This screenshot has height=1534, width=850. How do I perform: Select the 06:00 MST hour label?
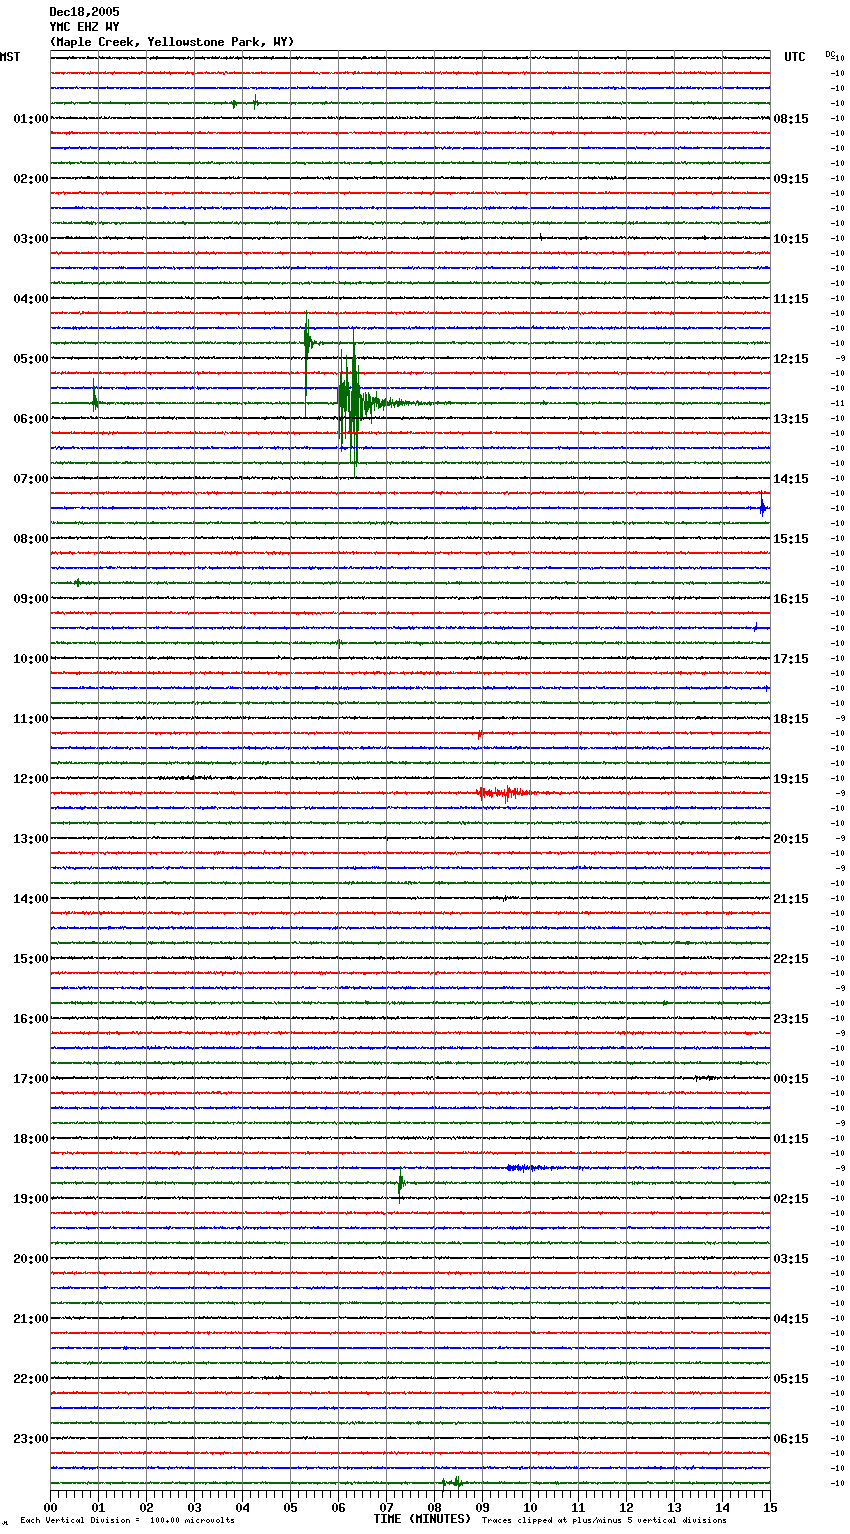(31, 419)
